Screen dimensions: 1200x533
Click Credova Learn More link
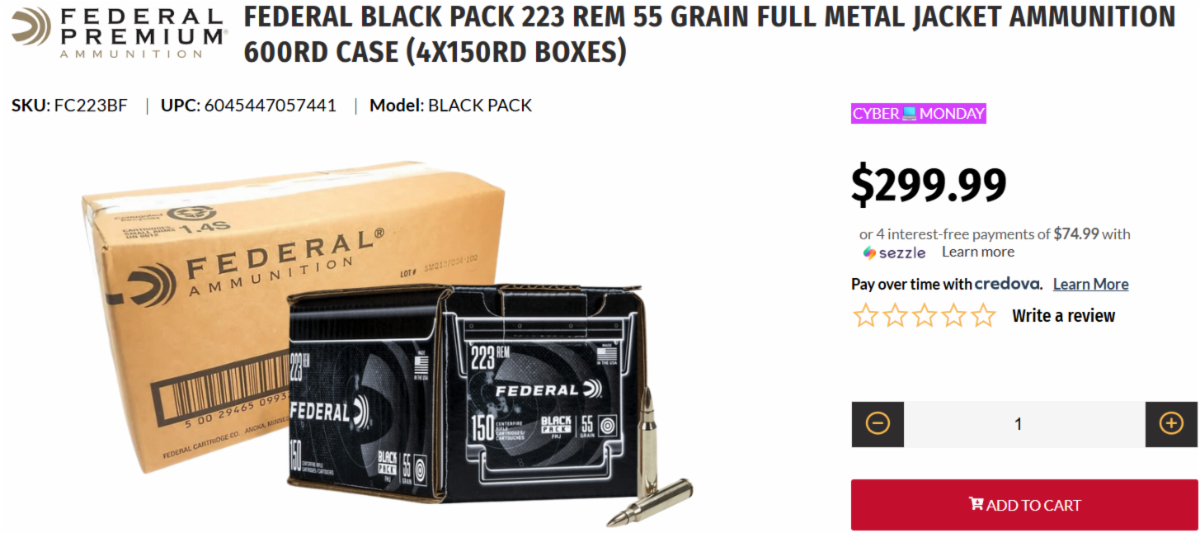[x=1090, y=284]
